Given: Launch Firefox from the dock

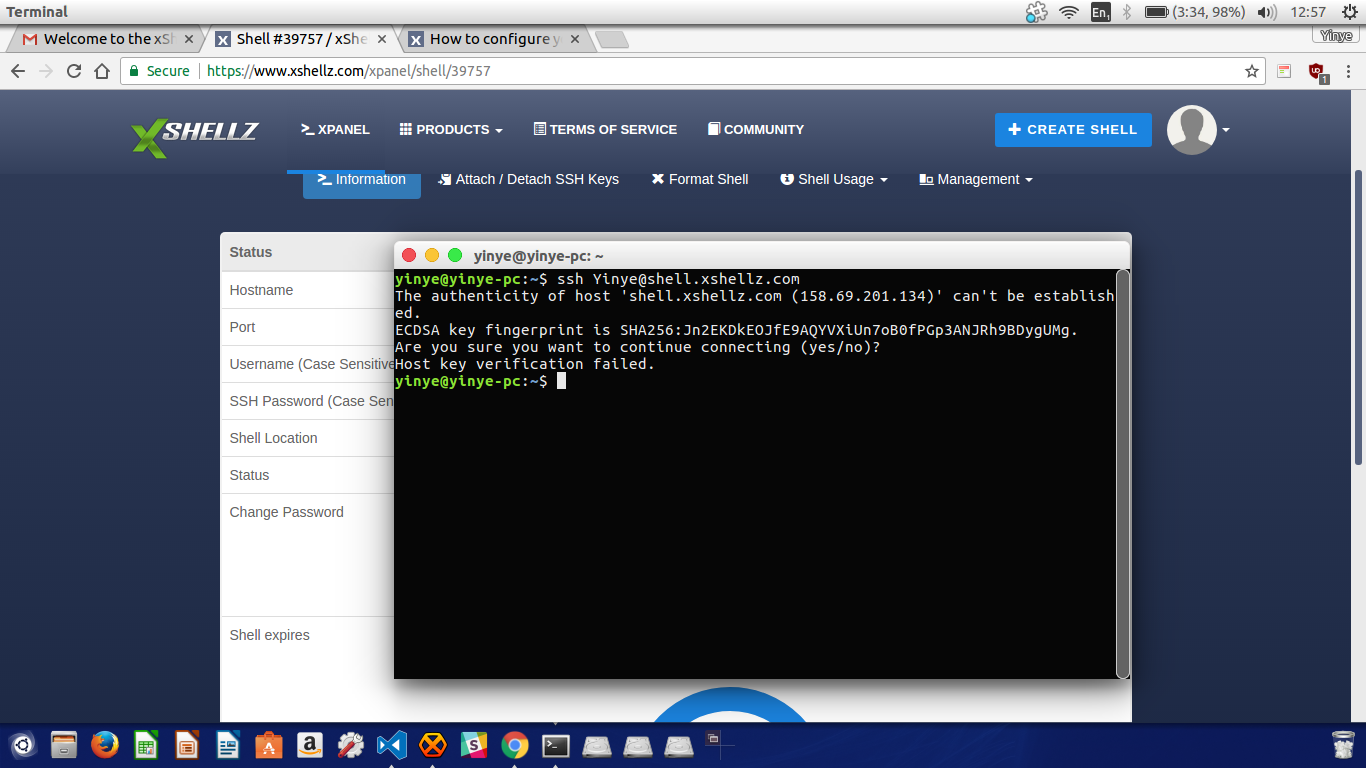Looking at the screenshot, I should pos(105,745).
